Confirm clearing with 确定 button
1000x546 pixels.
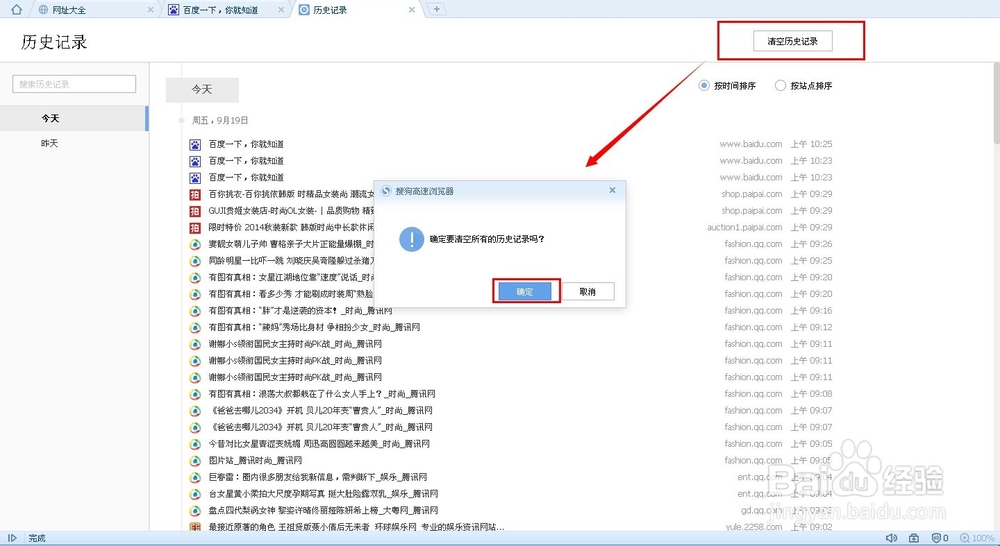525,291
